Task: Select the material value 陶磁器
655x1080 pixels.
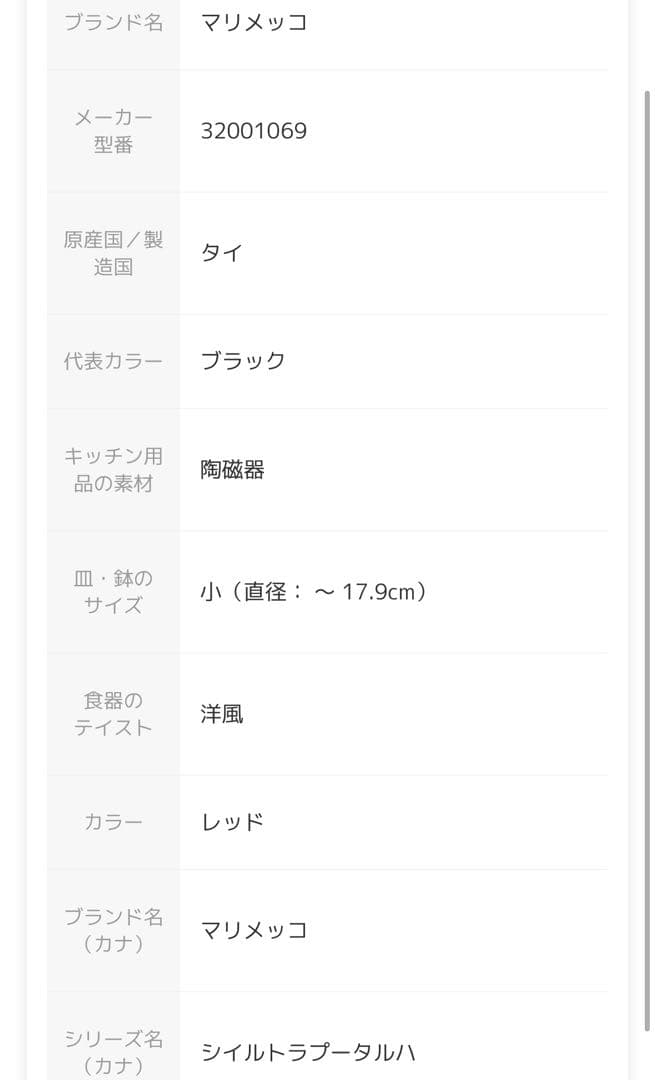Action: coord(232,470)
